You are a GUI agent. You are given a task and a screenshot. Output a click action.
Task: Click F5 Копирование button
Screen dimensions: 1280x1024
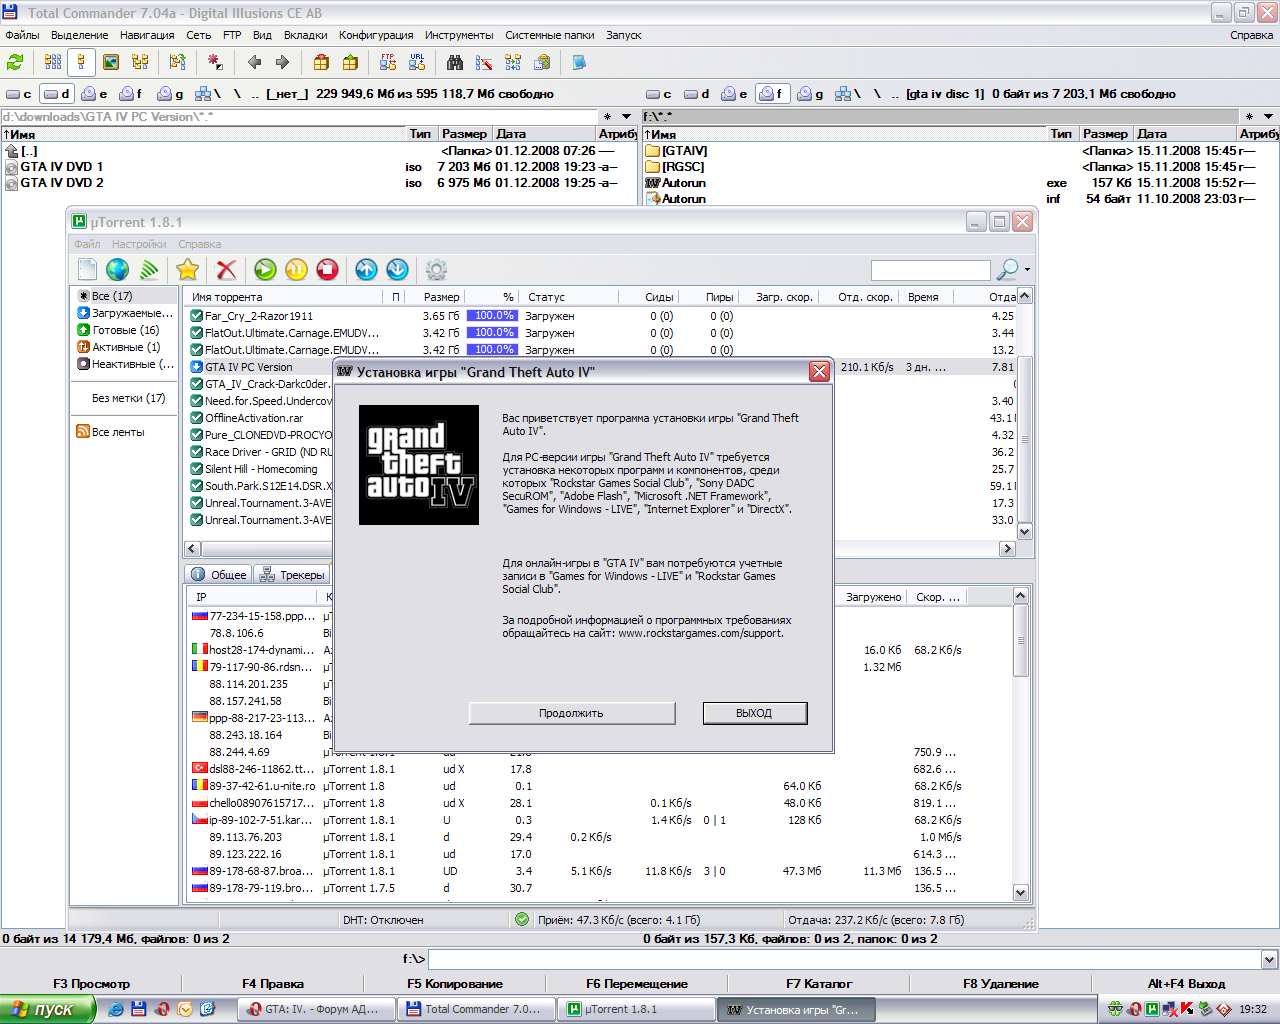pyautogui.click(x=455, y=984)
